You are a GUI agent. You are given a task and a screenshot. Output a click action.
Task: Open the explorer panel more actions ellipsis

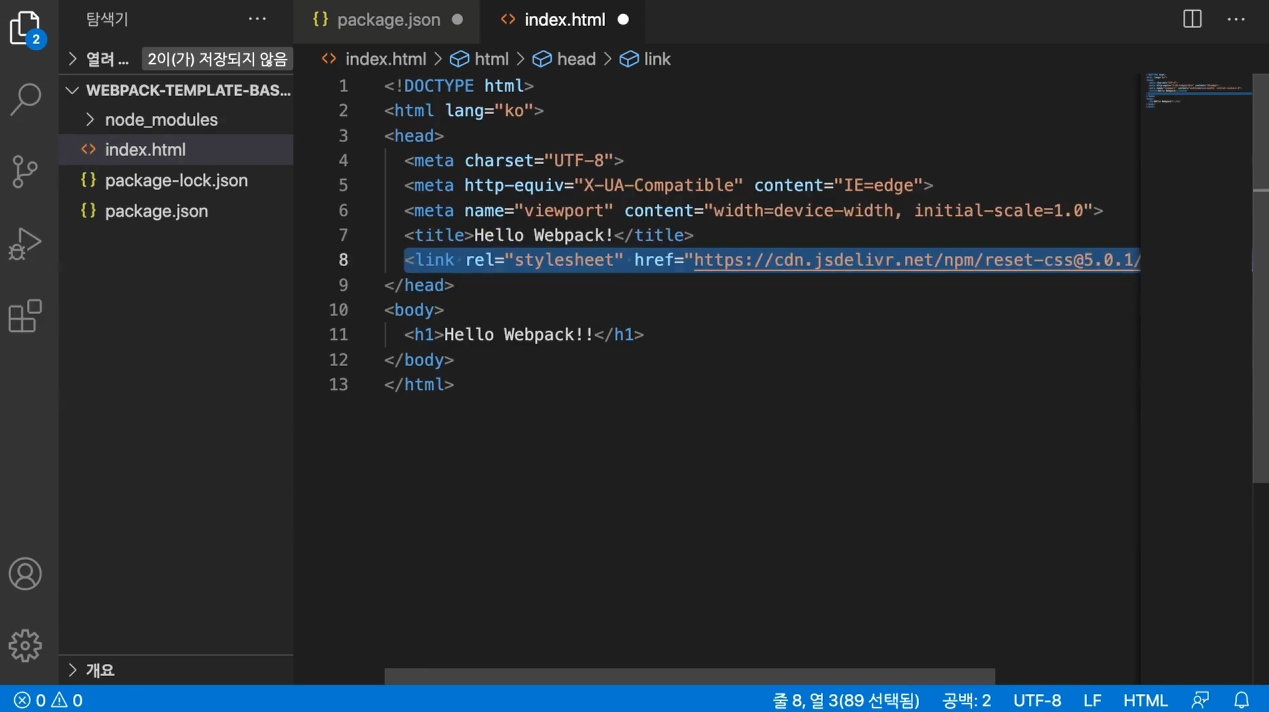(257, 19)
